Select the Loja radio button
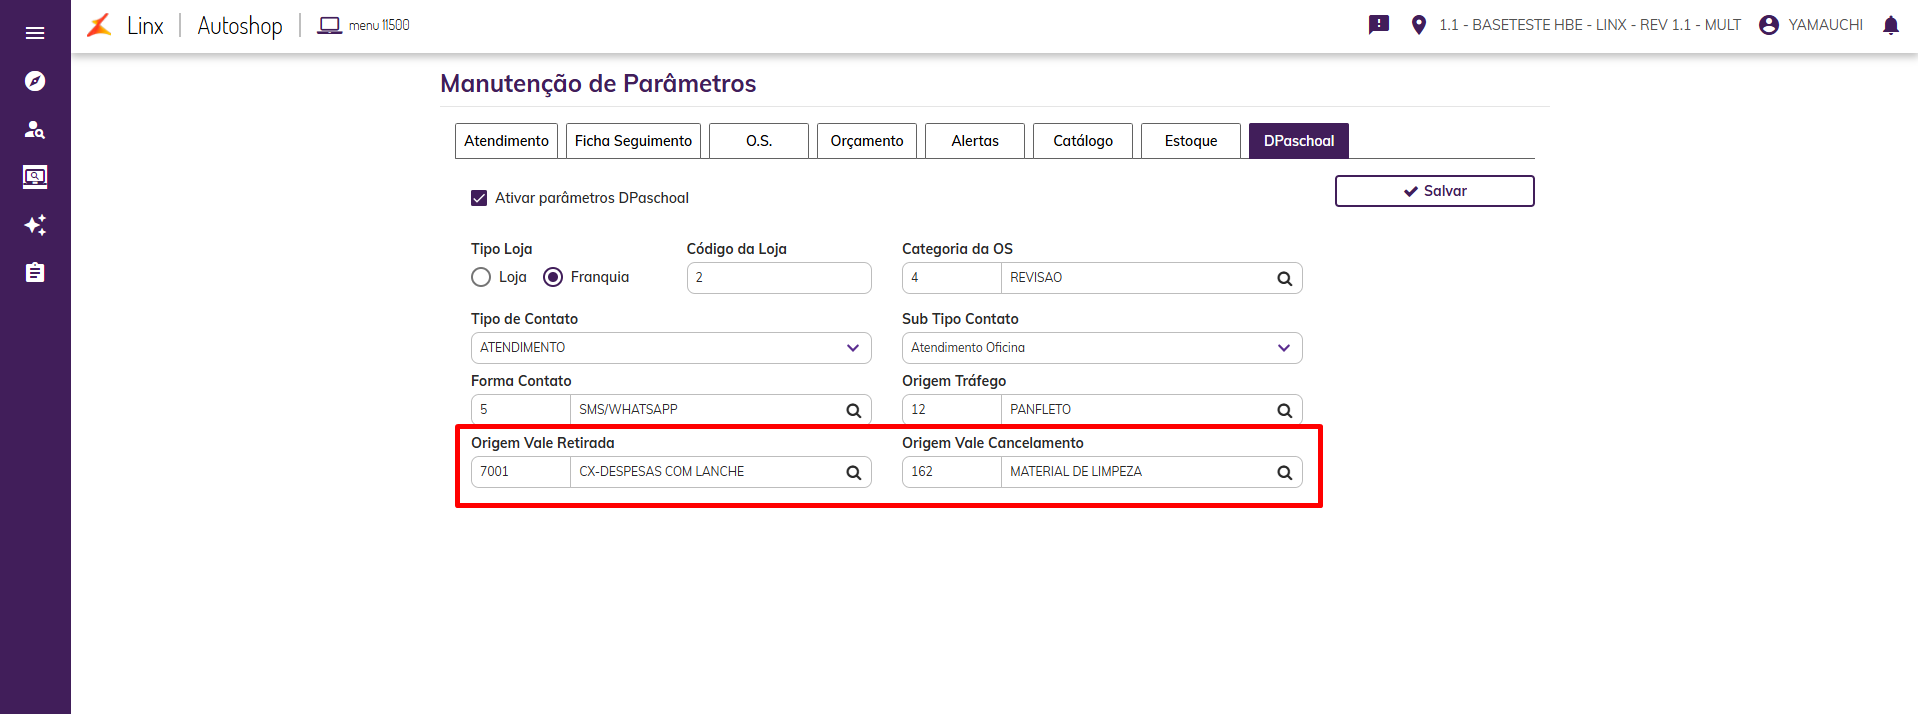Image resolution: width=1918 pixels, height=714 pixels. pyautogui.click(x=481, y=277)
